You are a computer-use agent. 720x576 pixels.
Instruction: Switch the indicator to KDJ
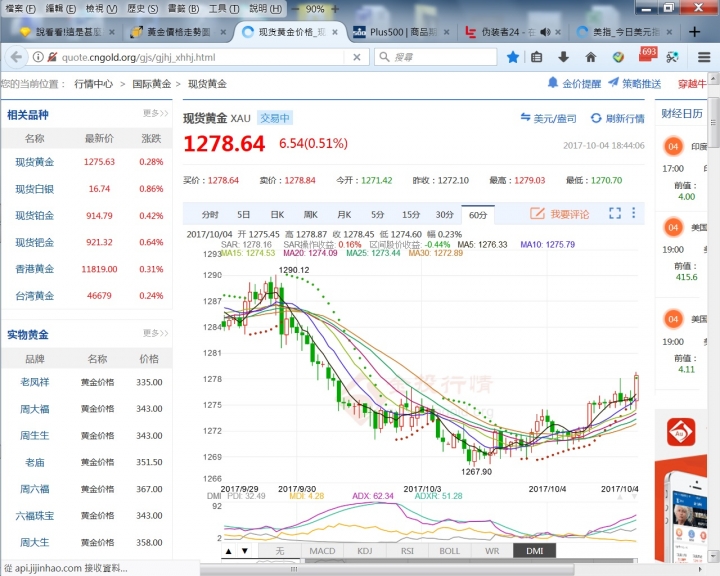tap(365, 551)
